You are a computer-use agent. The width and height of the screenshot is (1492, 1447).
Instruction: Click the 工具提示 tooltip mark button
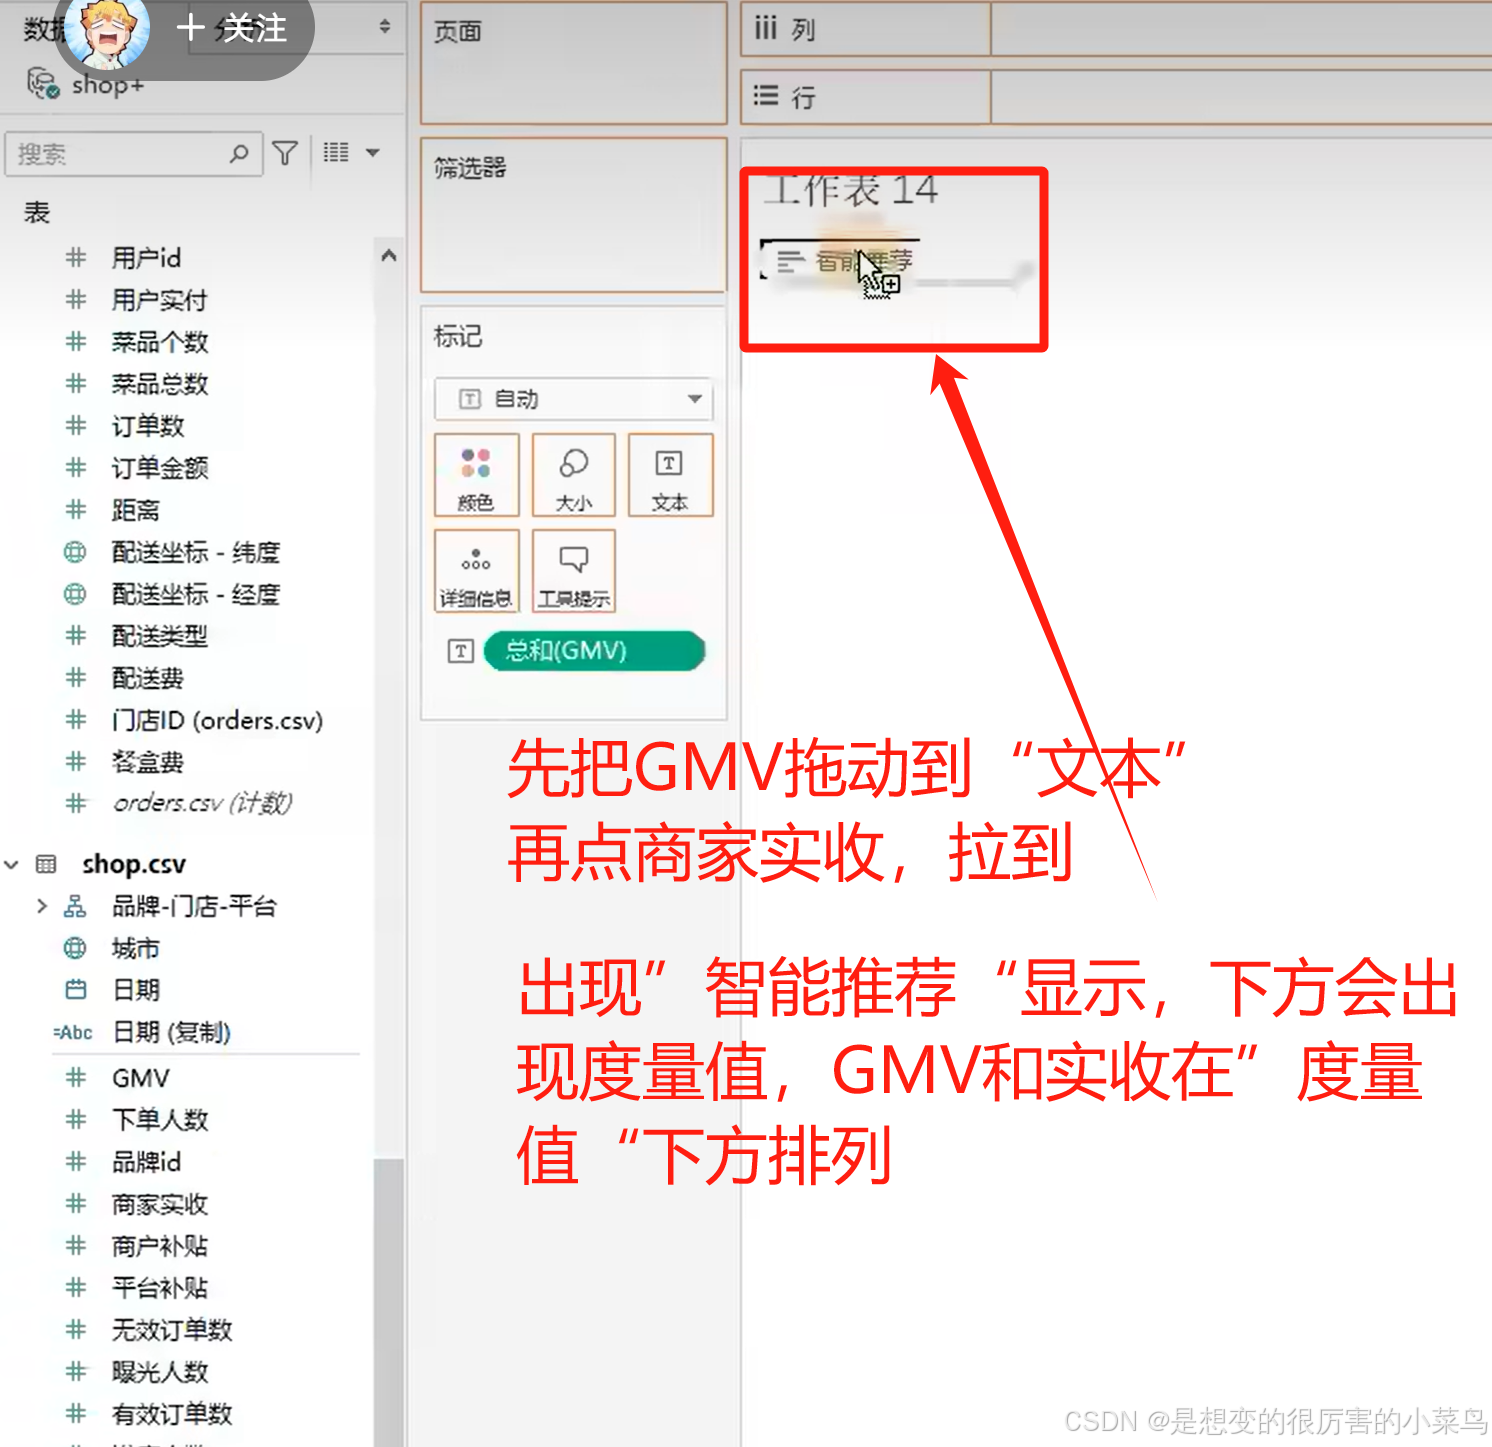pyautogui.click(x=573, y=571)
